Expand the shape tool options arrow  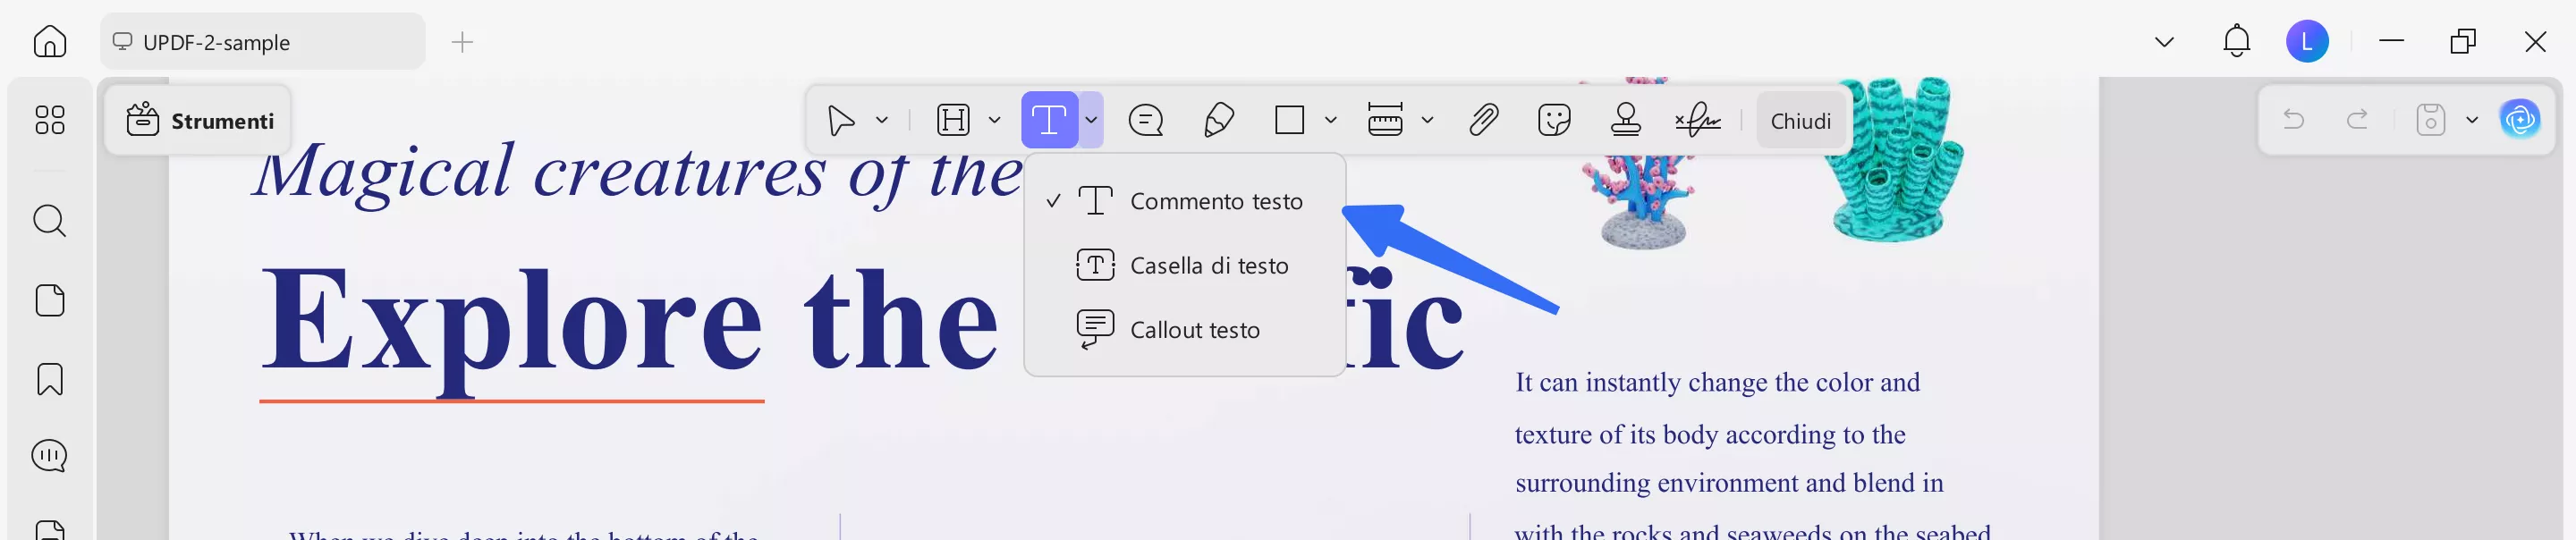tap(1330, 121)
